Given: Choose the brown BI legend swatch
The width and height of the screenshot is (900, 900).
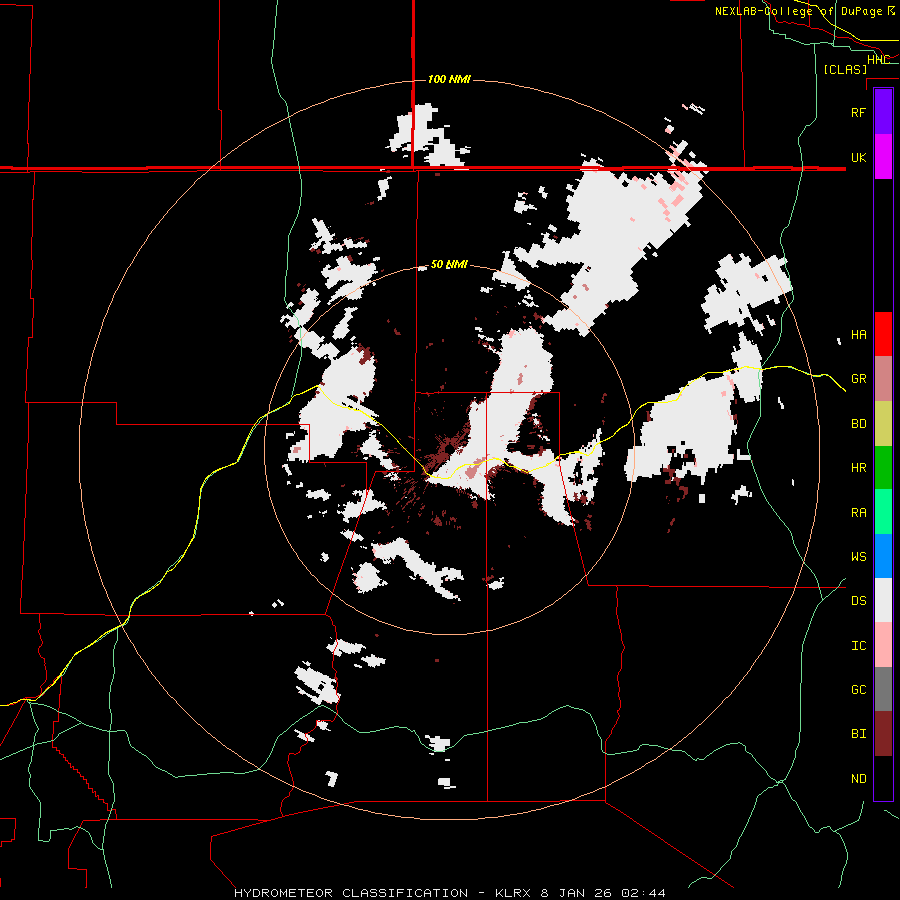Looking at the screenshot, I should pos(883,734).
